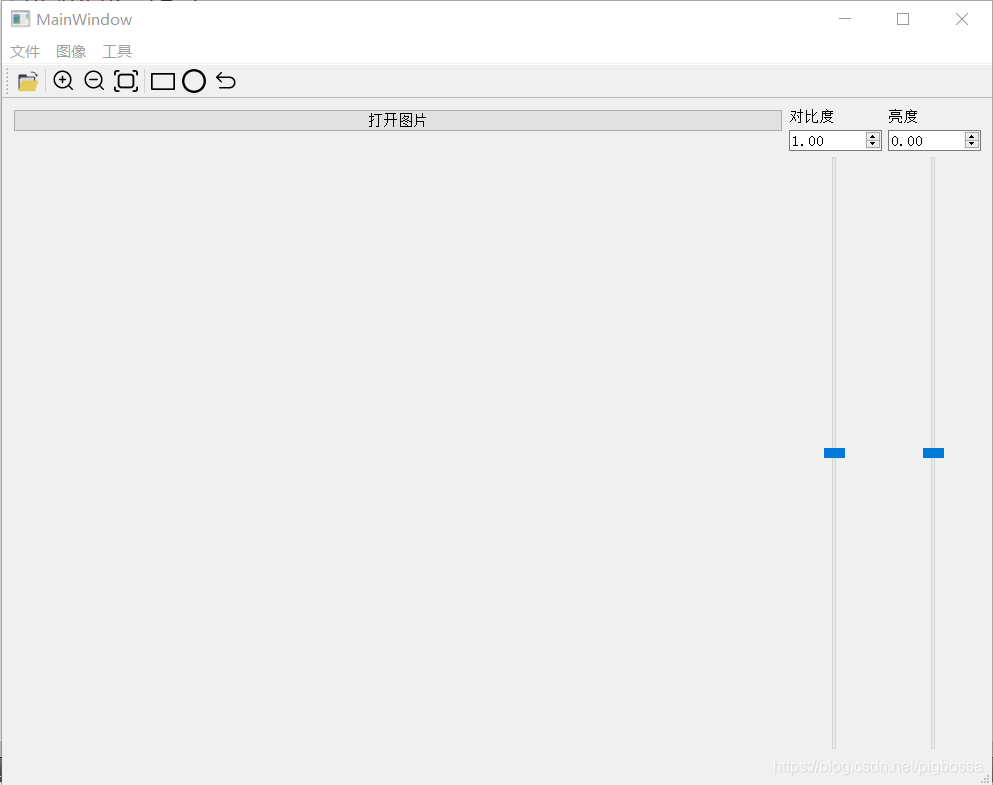The width and height of the screenshot is (993, 785).
Task: Click the 亮度 vertical slider handle
Action: [x=933, y=453]
